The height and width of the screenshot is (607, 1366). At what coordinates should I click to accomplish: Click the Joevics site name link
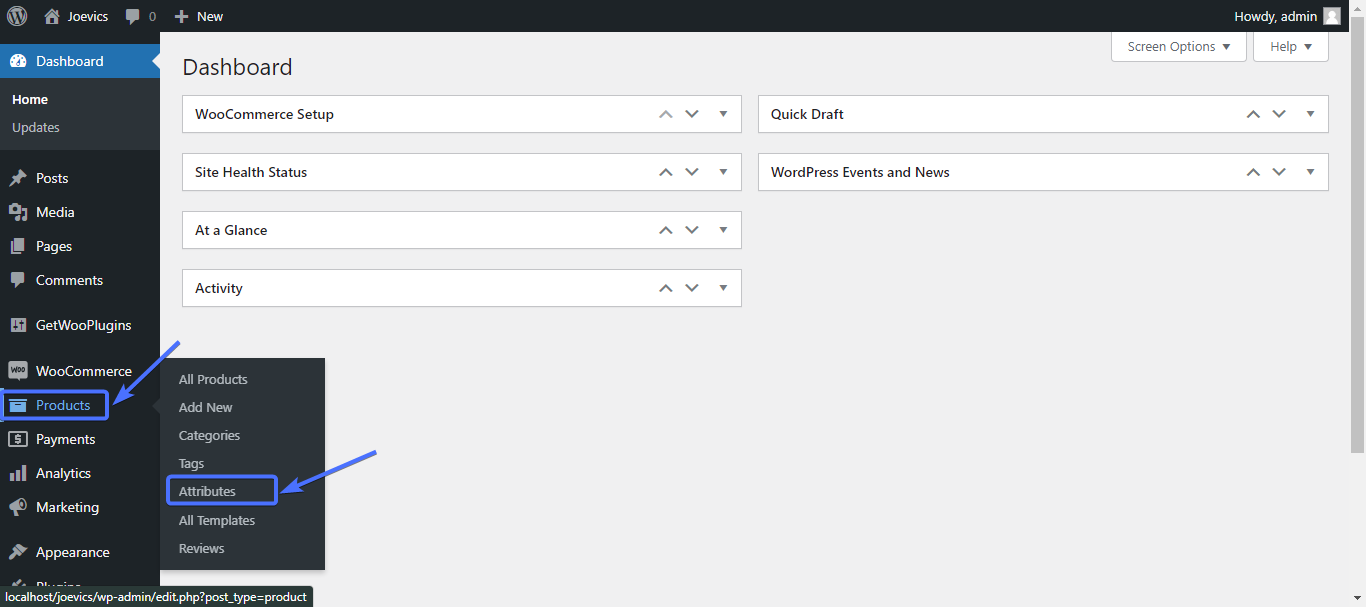coord(88,16)
